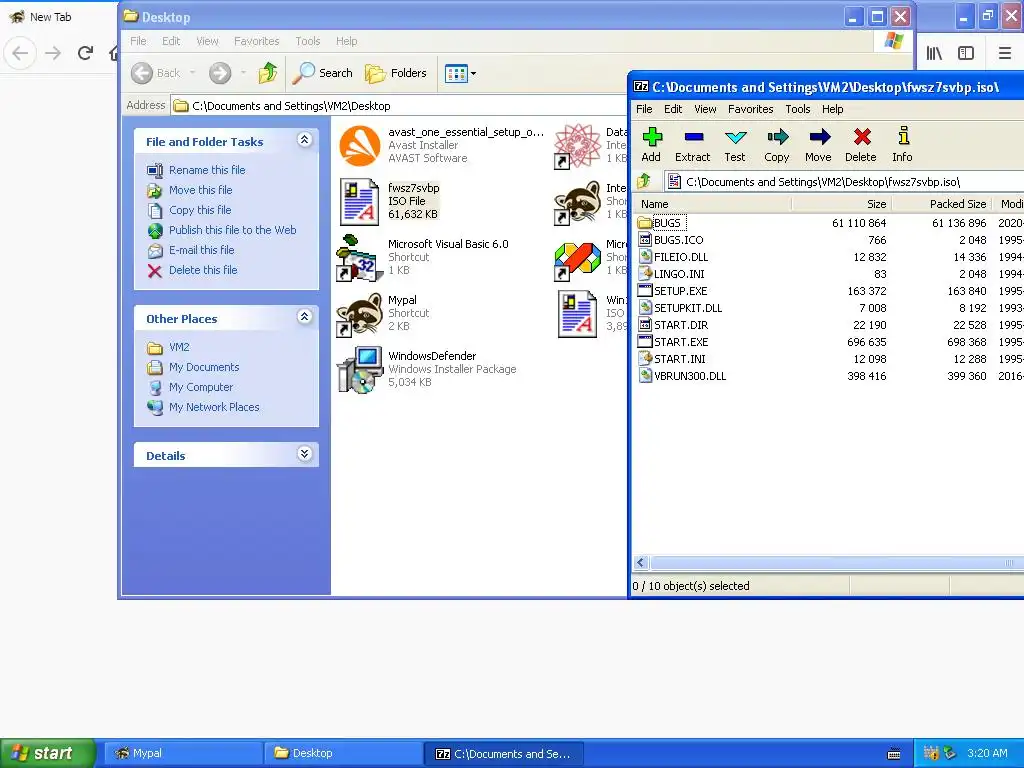Open Back button history dropdown arrow

point(192,73)
